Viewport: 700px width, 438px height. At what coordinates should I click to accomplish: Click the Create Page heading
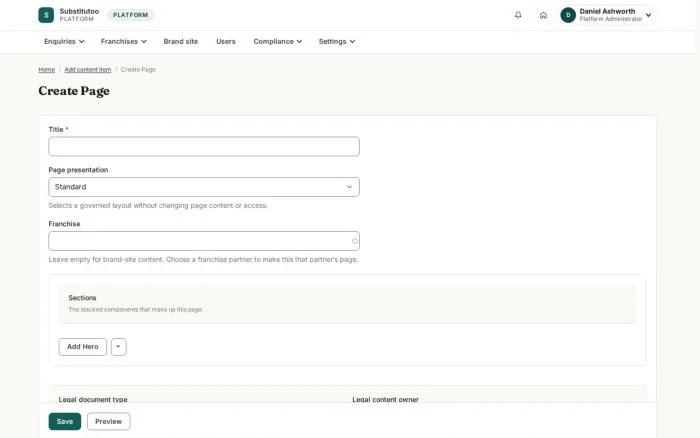pos(74,91)
